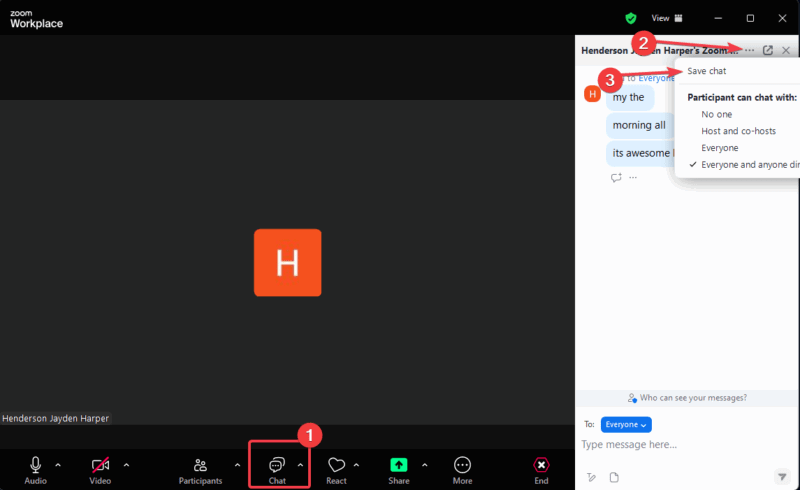Screen dimensions: 800x490
Task: Start video with the camera icon
Action: 100,465
